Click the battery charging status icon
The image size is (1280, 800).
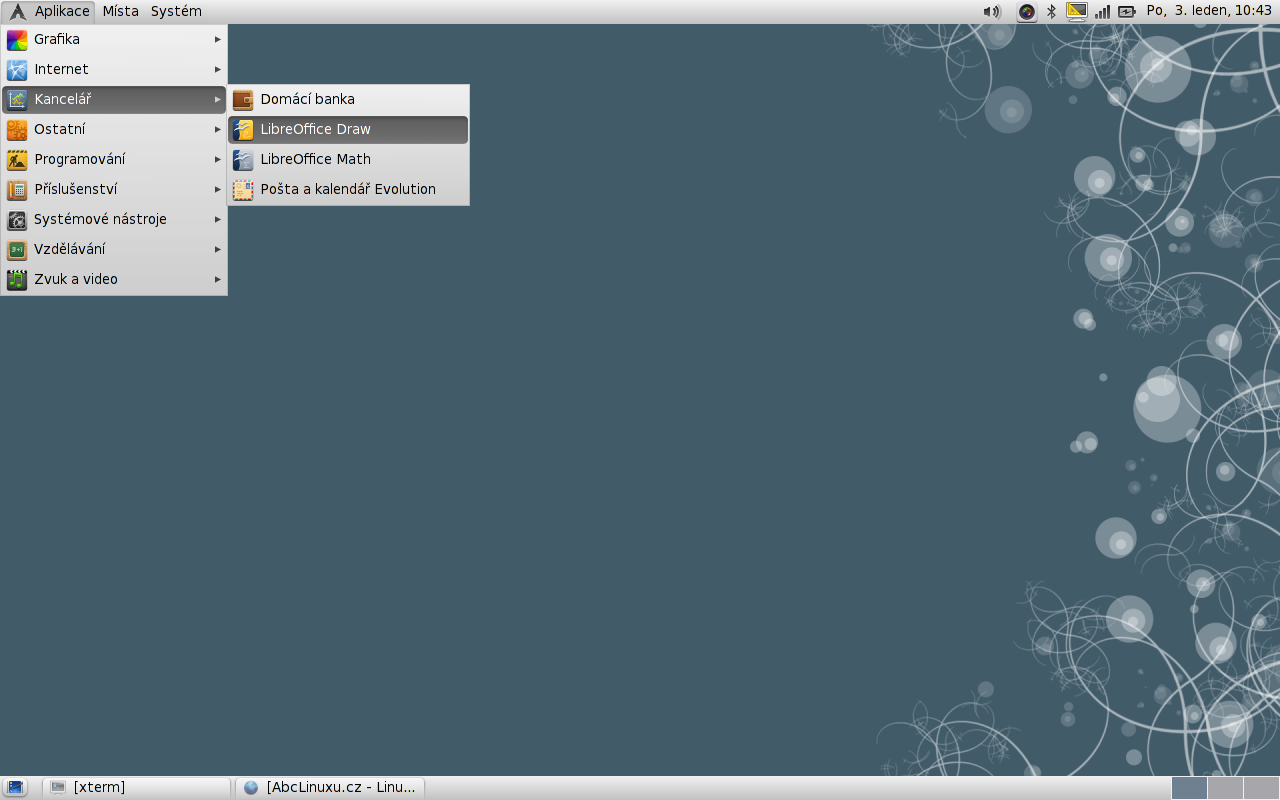click(1127, 12)
